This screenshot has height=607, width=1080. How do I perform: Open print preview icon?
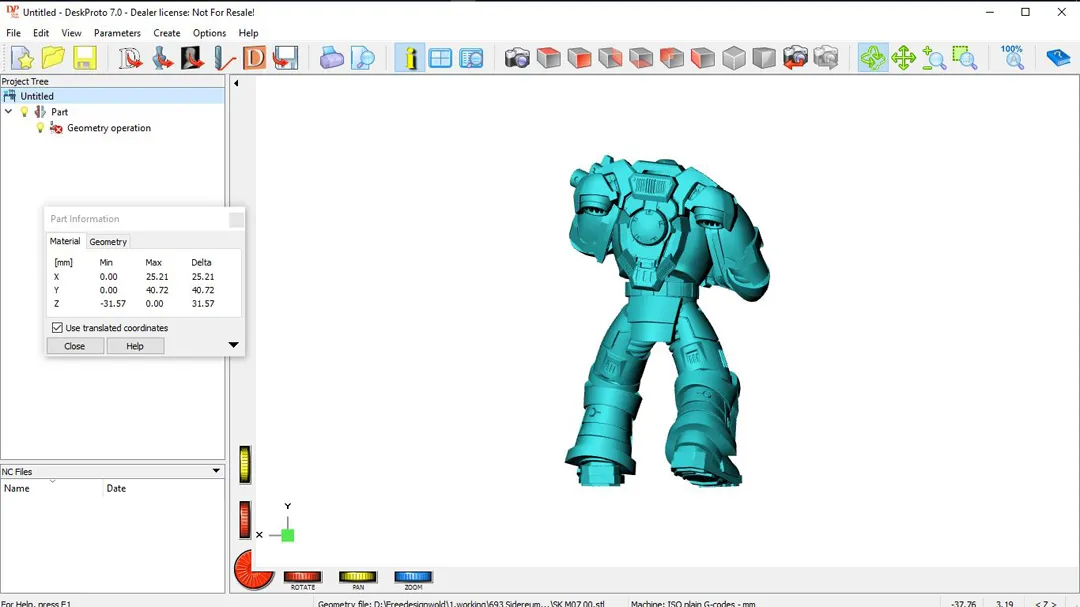coord(362,58)
